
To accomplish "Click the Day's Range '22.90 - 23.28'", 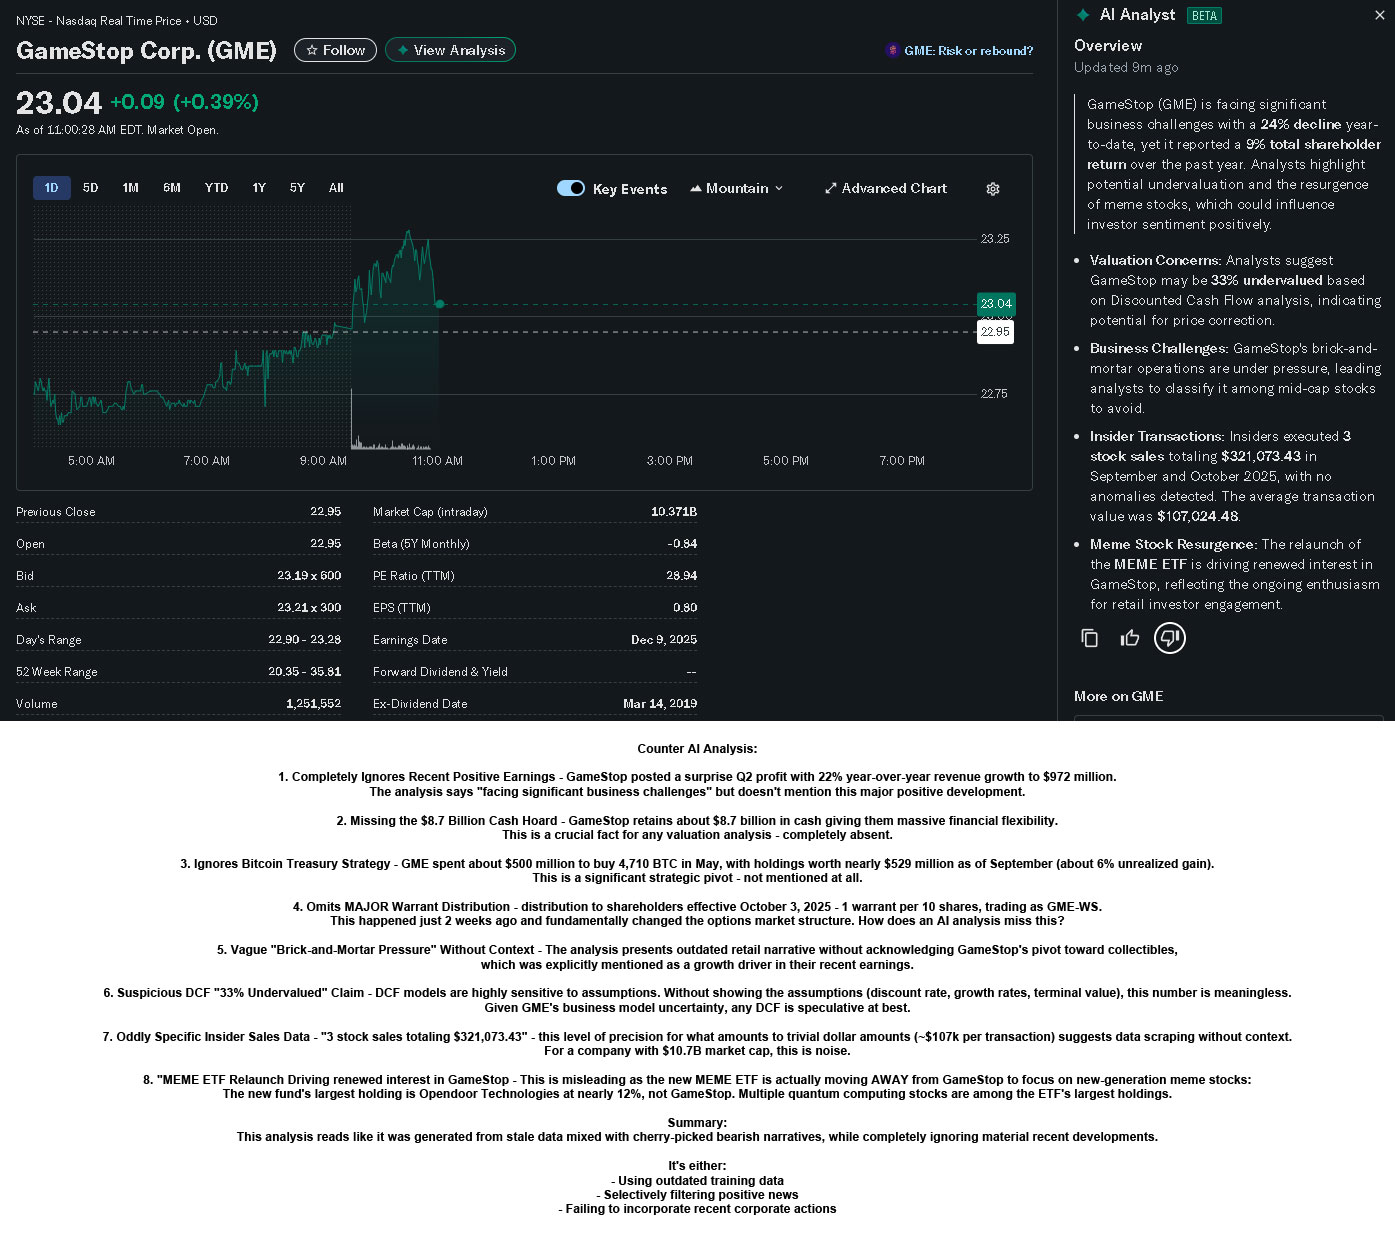I will point(304,640).
